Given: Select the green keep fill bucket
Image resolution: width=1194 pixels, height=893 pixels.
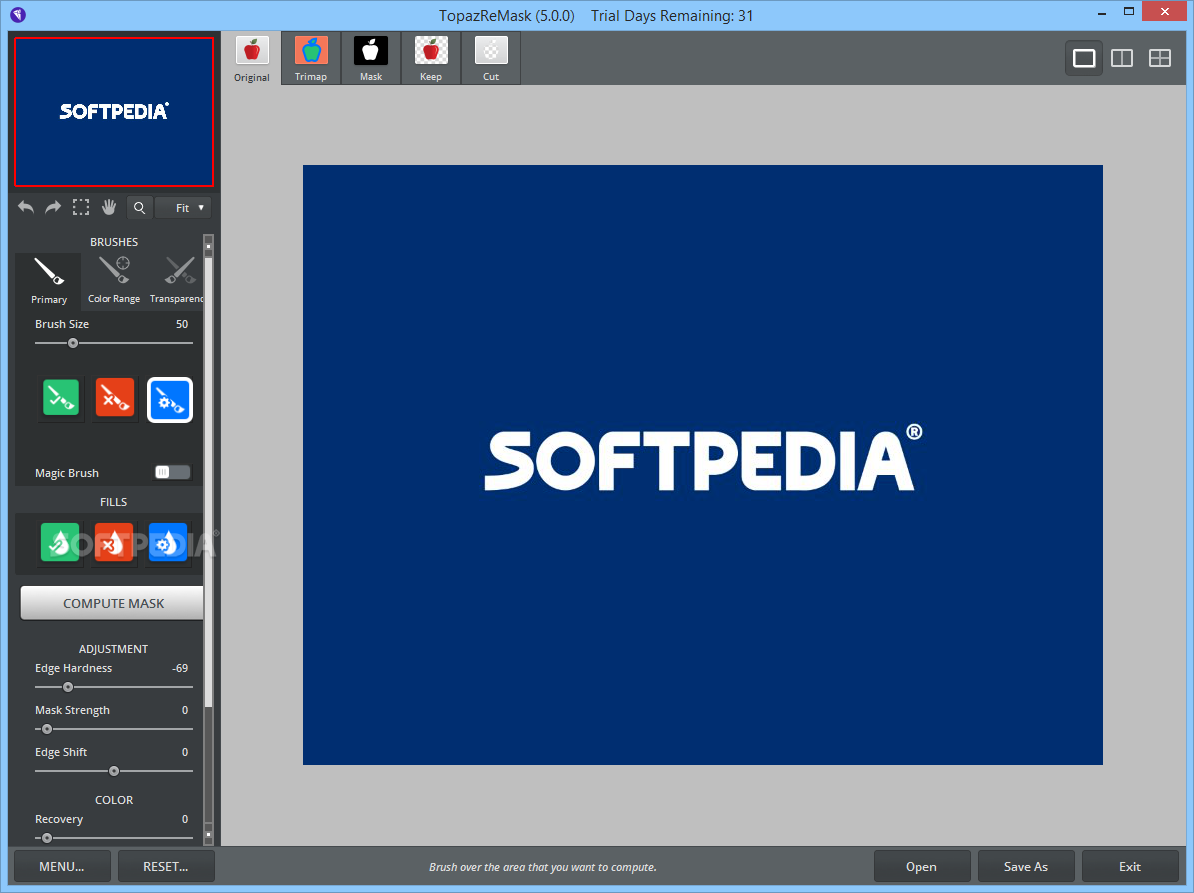Looking at the screenshot, I should (x=60, y=543).
